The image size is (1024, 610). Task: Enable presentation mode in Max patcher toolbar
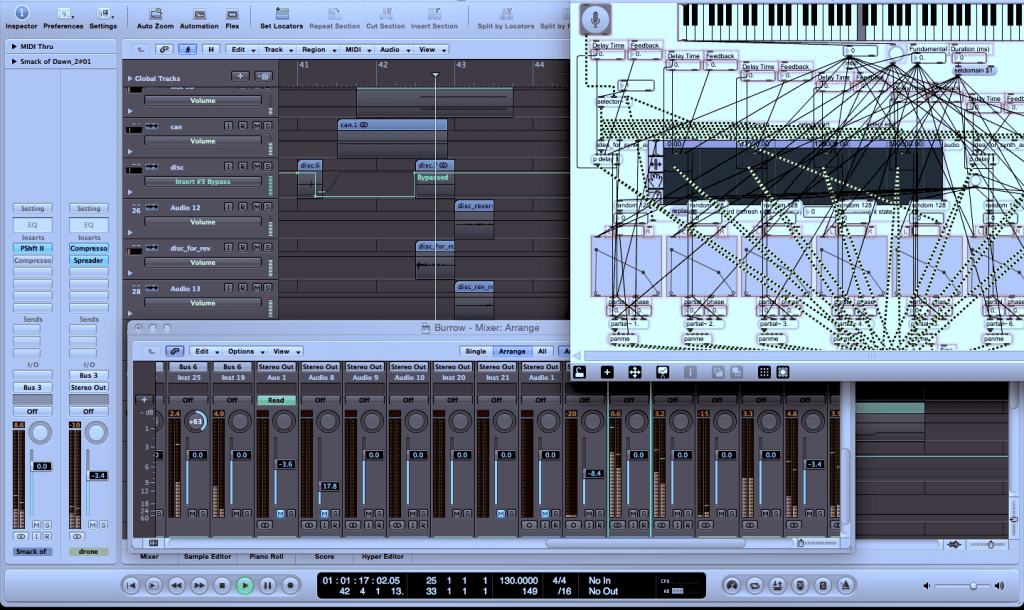click(x=662, y=372)
